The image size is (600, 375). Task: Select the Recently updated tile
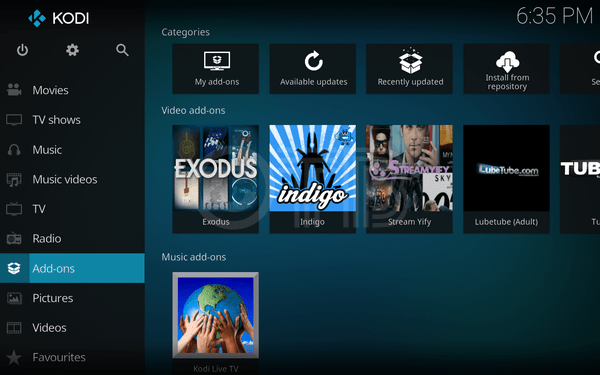click(x=409, y=69)
